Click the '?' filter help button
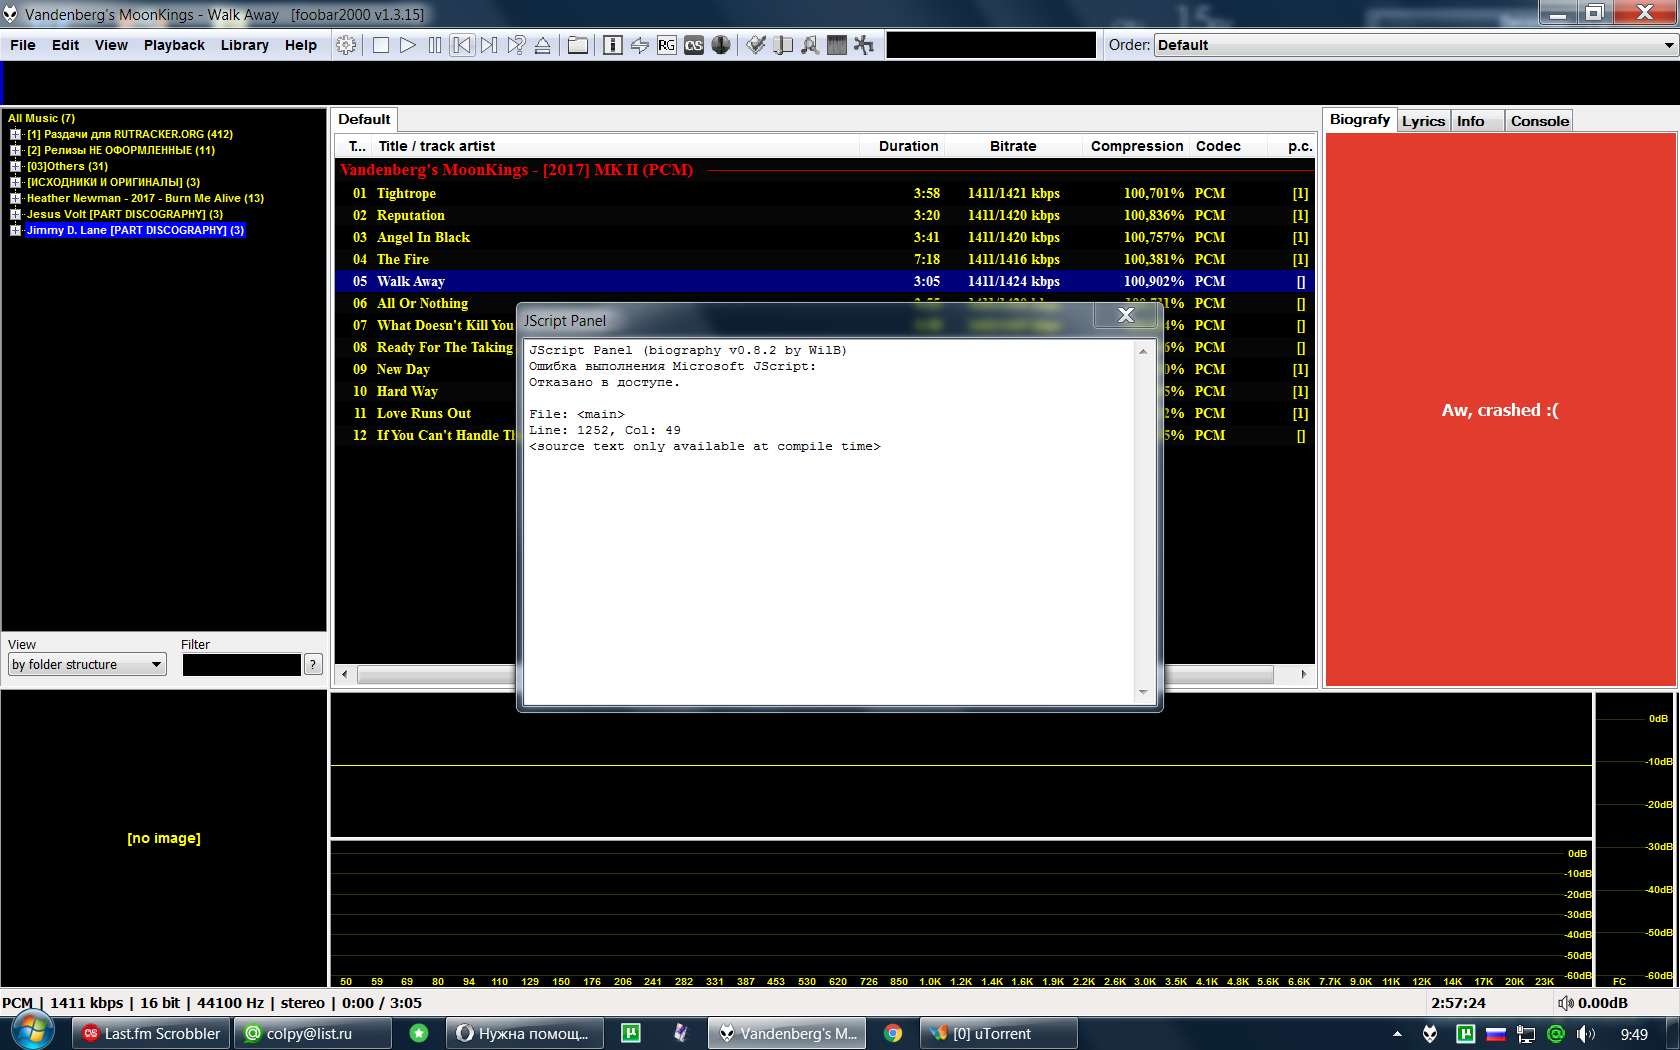Screen dimensions: 1680x1050 pyautogui.click(x=313, y=664)
